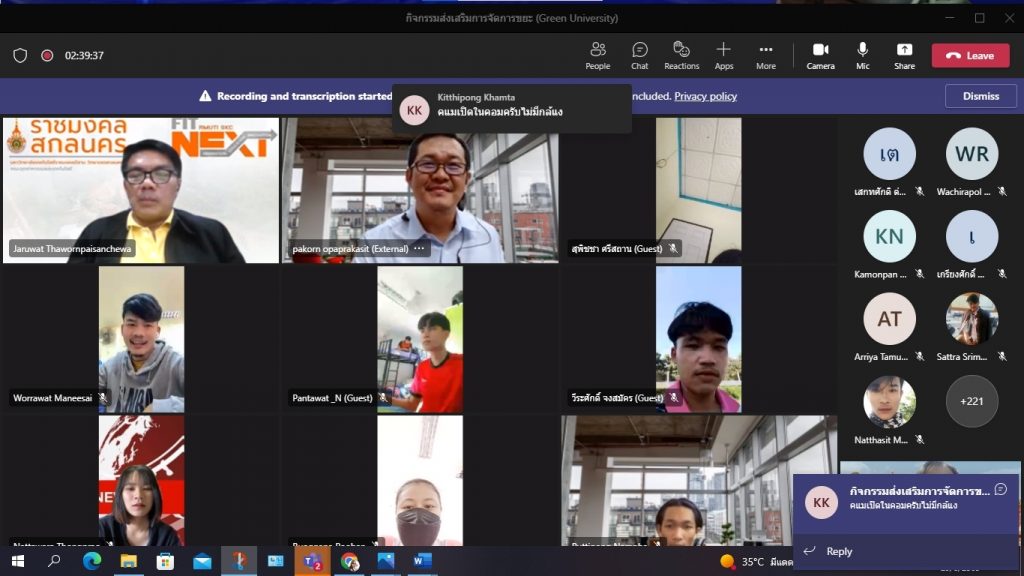Leave the meeting
The height and width of the screenshot is (576, 1024).
[970, 56]
